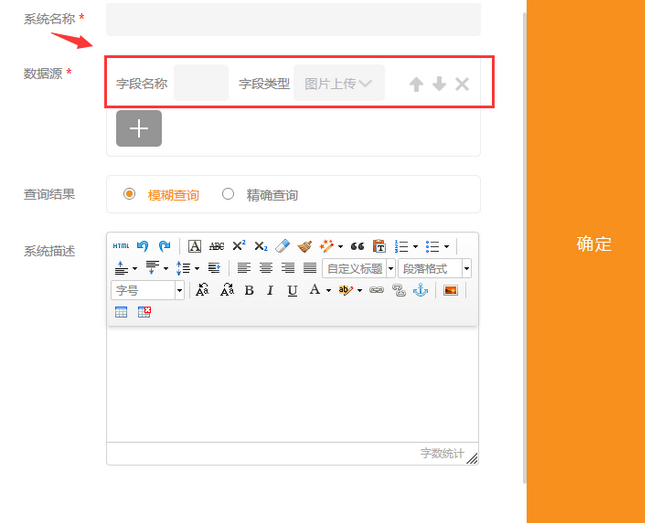
Task: Select the 模糊查询 radio option
Action: coord(129,194)
